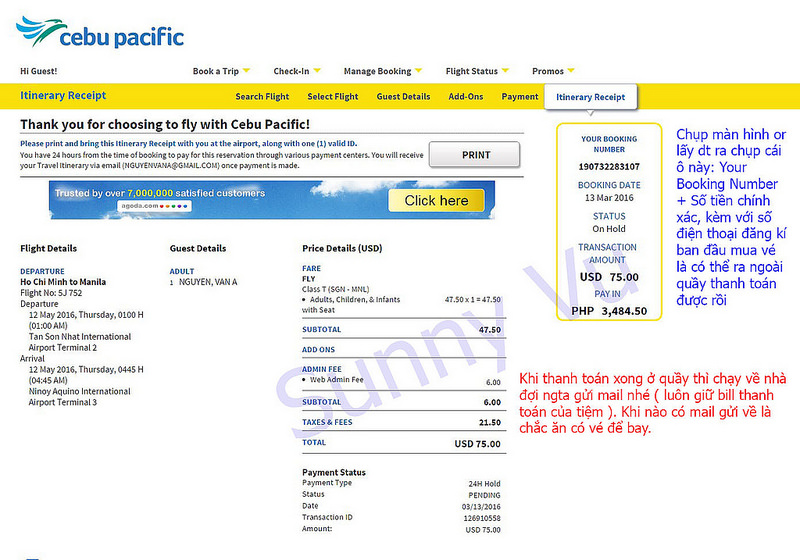Expand the Promos dropdown arrow

pos(571,70)
